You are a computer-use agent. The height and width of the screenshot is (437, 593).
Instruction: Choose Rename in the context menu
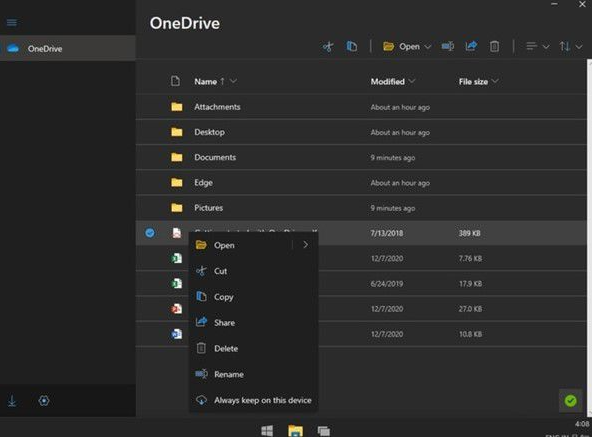(253, 374)
